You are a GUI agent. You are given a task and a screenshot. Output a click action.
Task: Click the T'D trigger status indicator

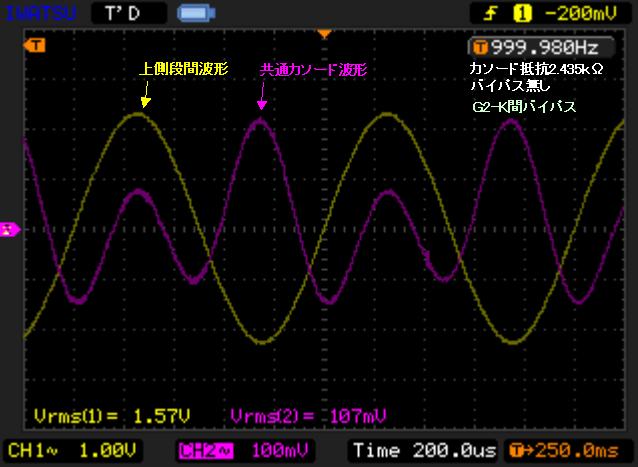[x=129, y=13]
